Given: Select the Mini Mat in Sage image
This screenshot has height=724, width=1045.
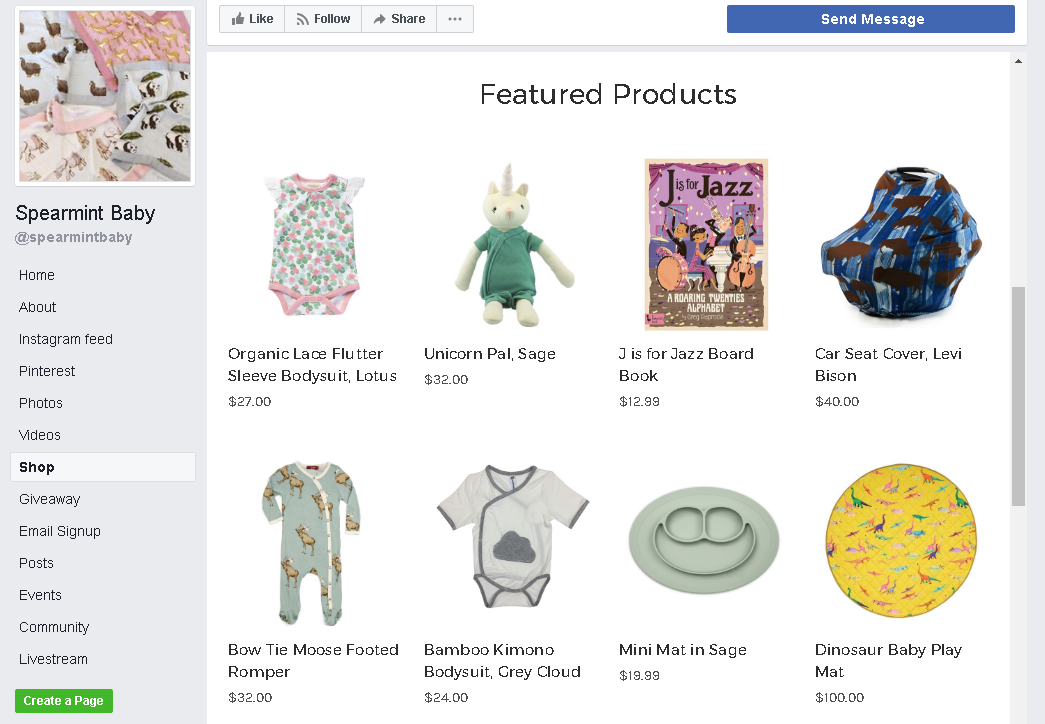Looking at the screenshot, I should coord(704,541).
